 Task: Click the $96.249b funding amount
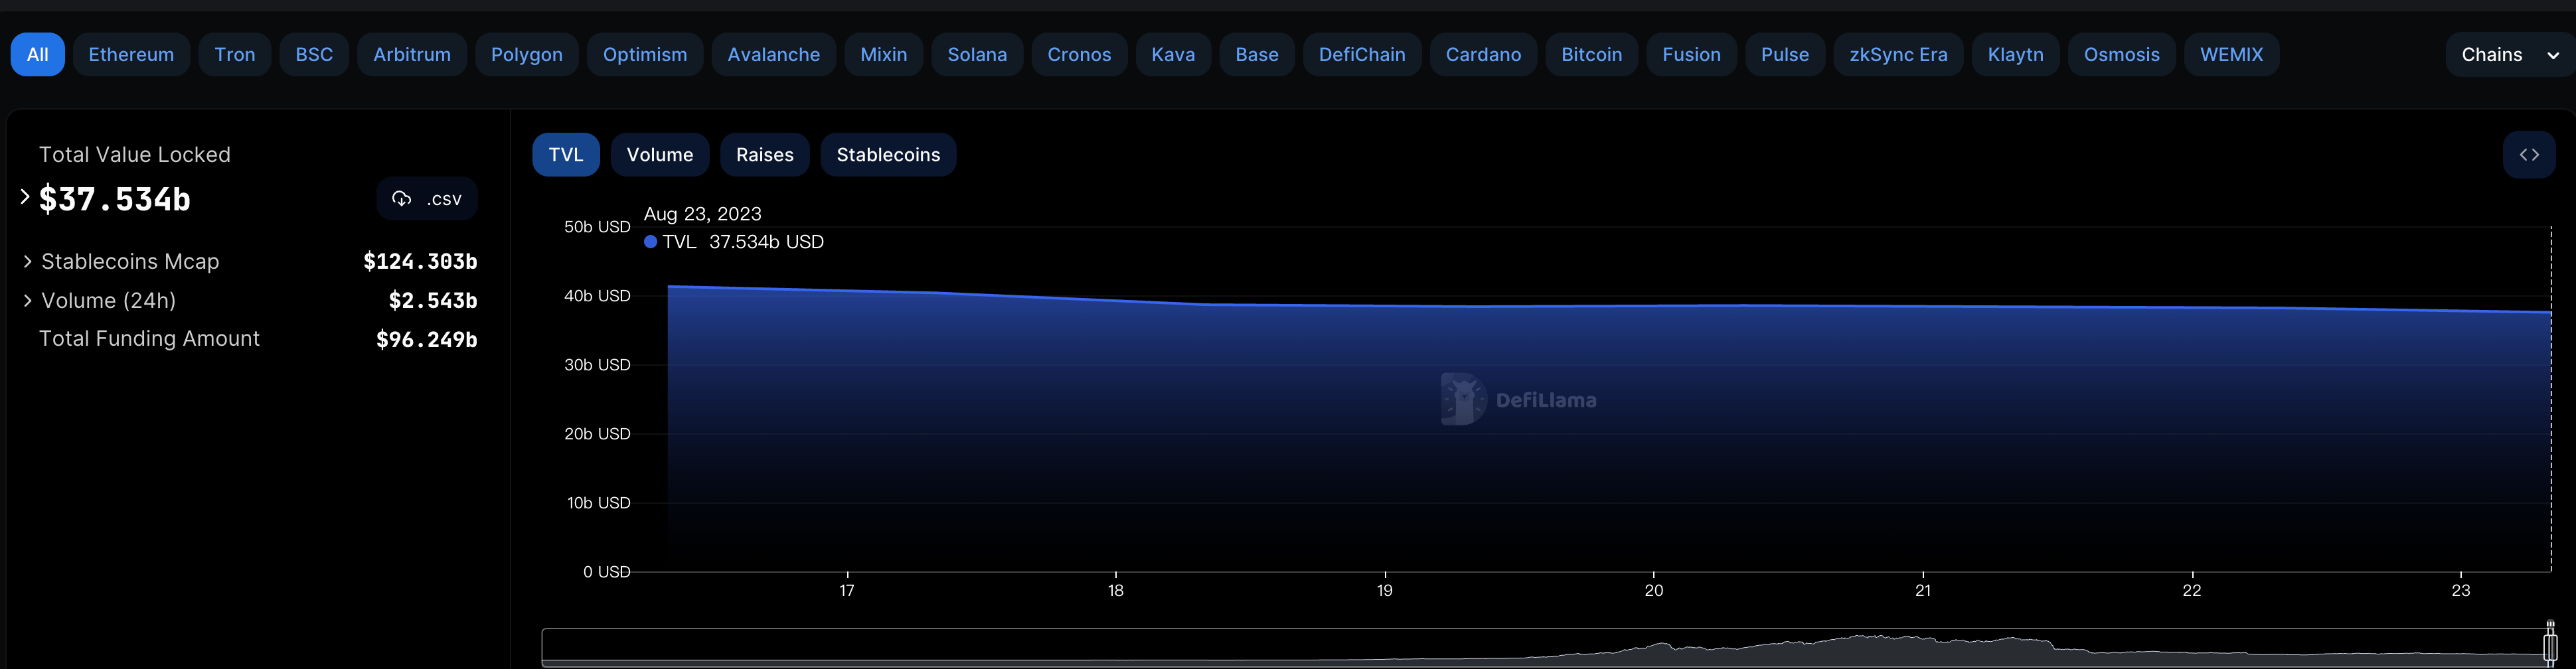click(427, 339)
